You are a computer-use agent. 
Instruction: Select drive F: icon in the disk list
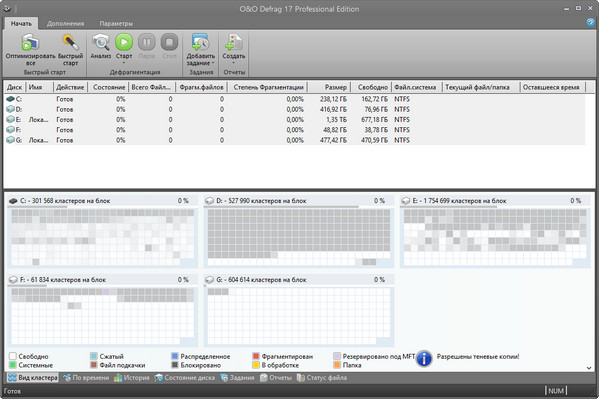coord(10,130)
